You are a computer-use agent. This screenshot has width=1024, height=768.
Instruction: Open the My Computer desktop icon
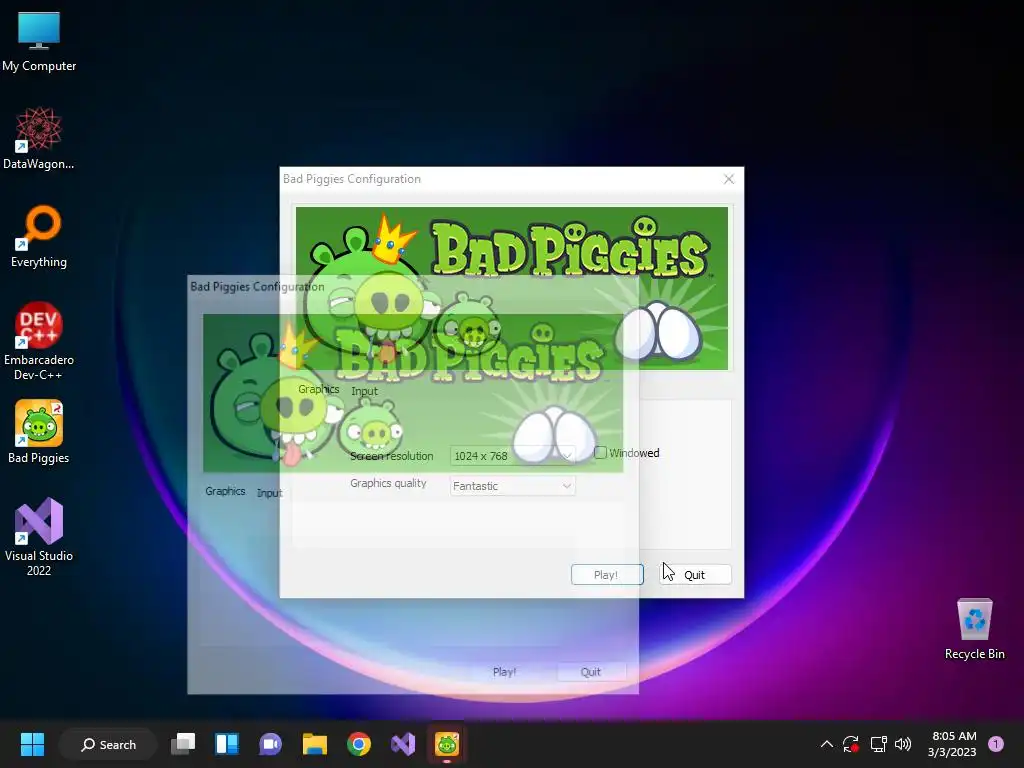coord(39,42)
